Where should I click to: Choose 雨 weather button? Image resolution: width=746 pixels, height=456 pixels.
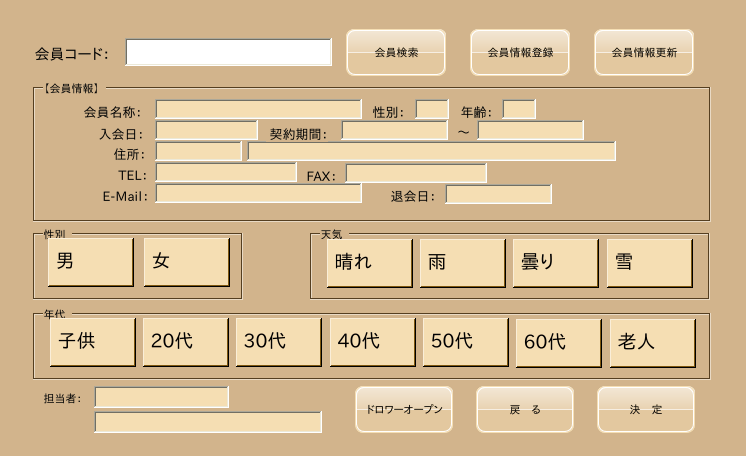[462, 263]
